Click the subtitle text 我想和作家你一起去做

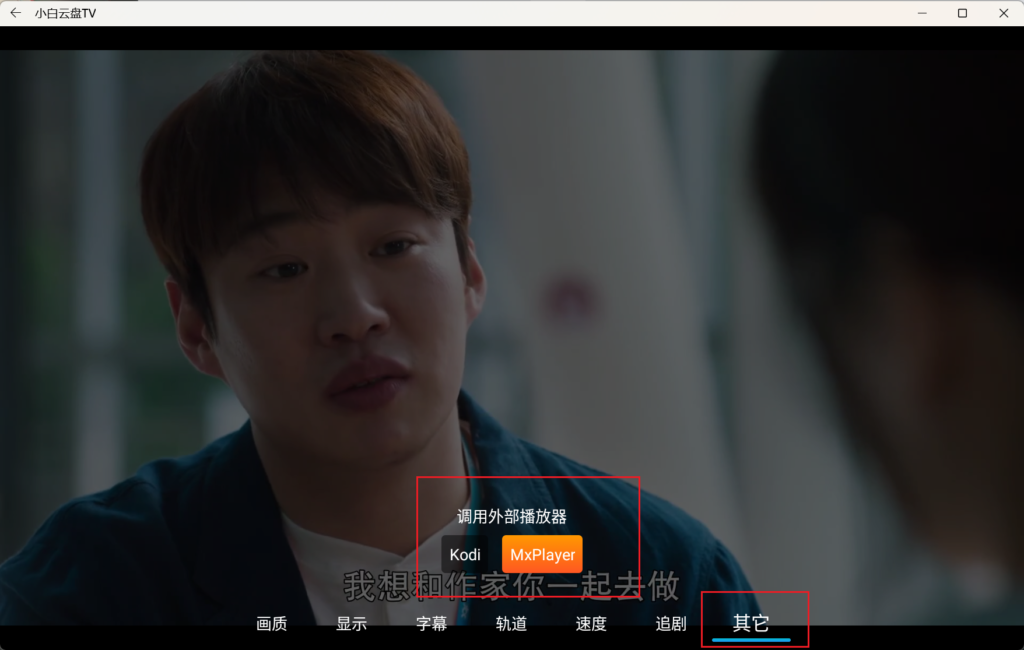click(511, 586)
